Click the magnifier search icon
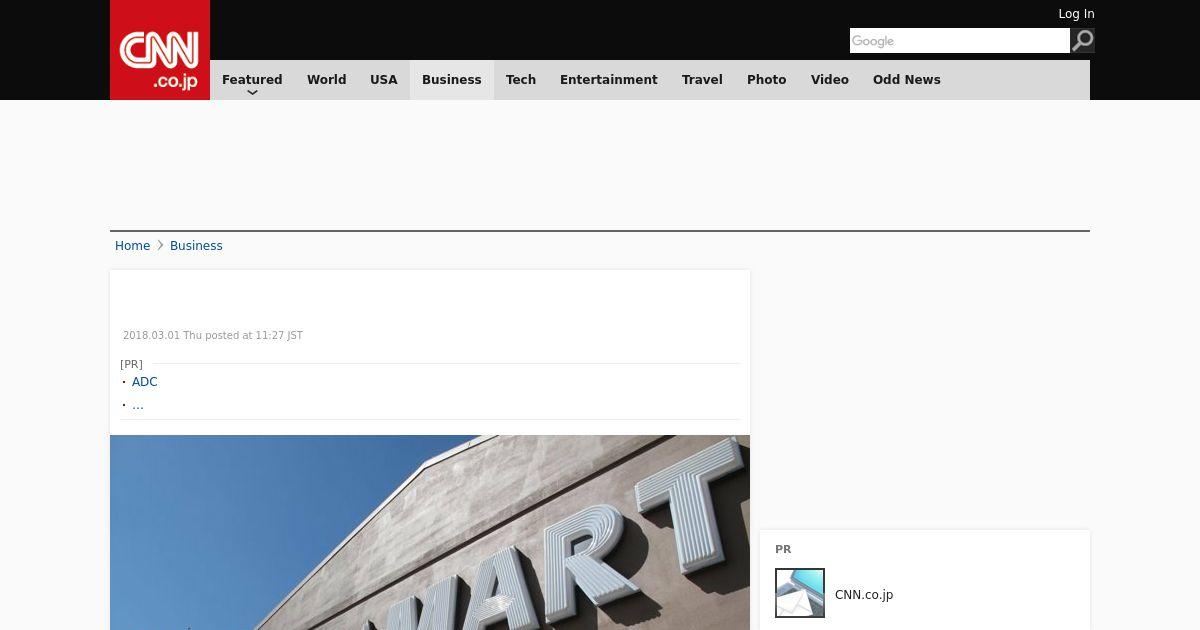 [1083, 40]
